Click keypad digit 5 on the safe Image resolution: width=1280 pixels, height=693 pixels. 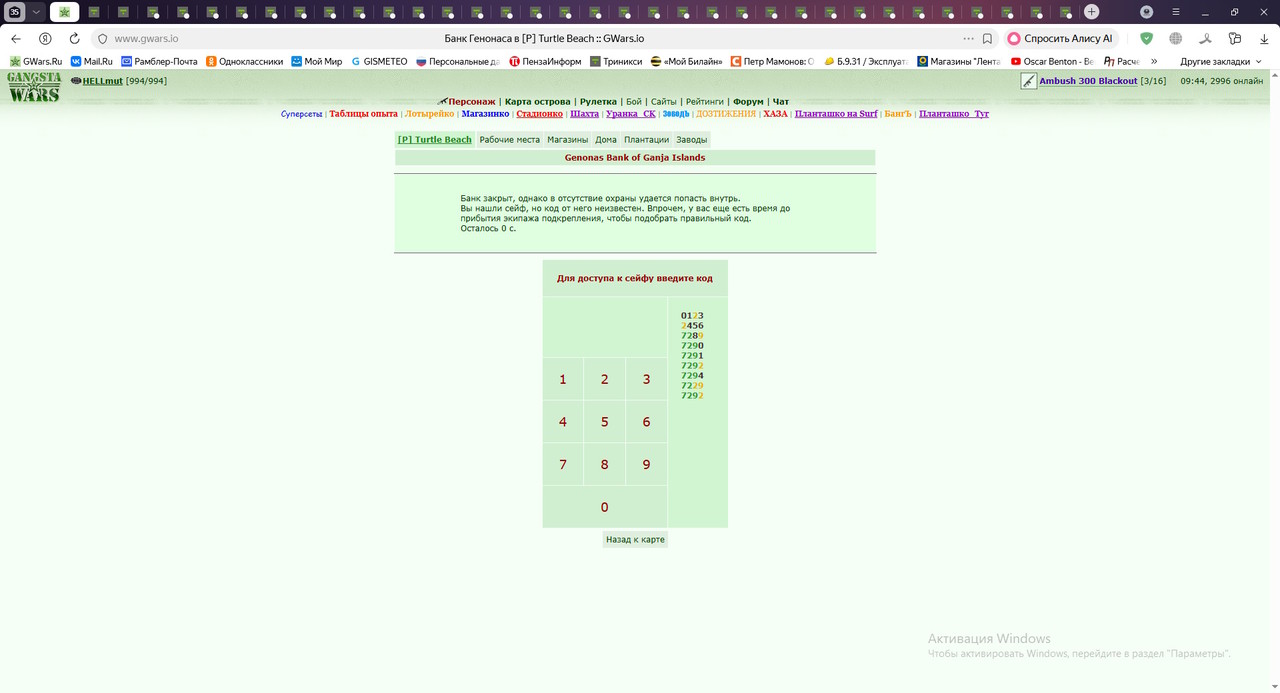604,422
